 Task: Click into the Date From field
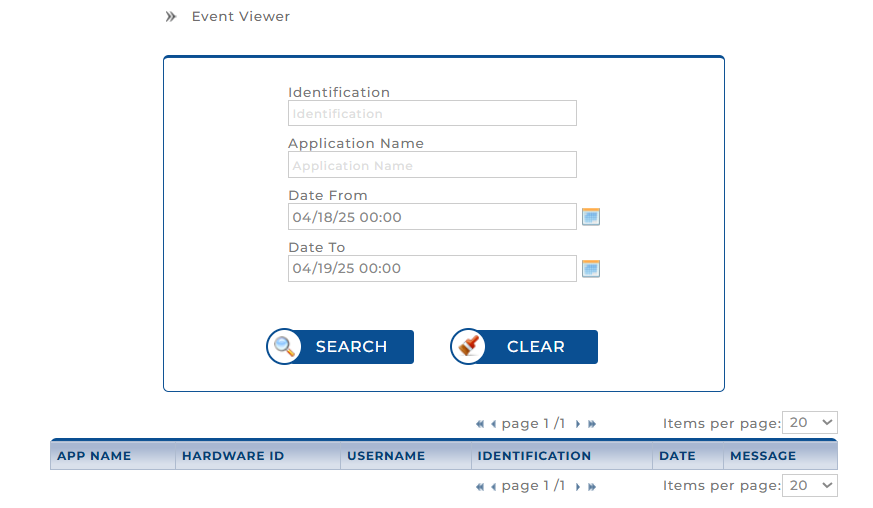coord(432,217)
